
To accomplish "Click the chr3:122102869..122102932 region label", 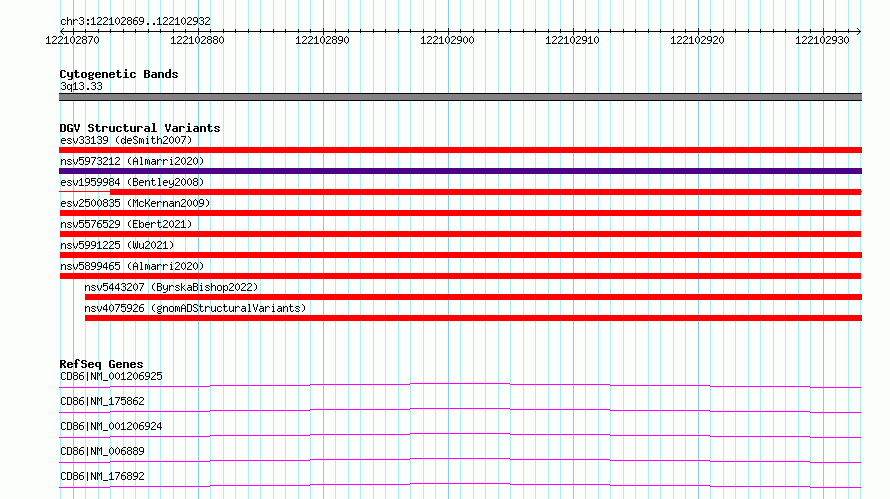I will point(135,21).
